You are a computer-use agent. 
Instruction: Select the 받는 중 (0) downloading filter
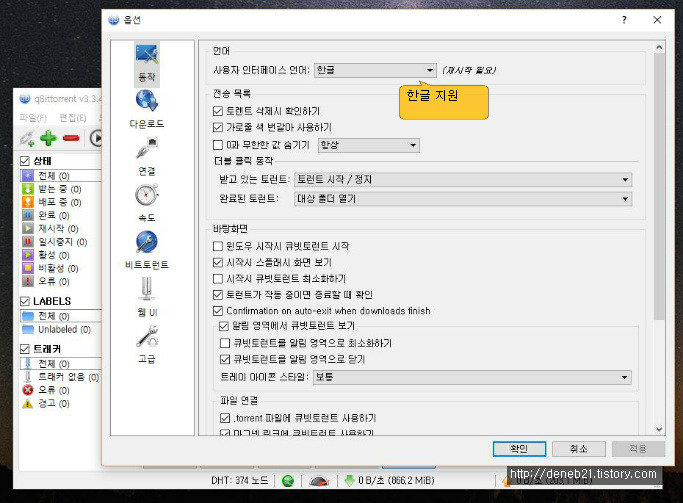(52, 189)
